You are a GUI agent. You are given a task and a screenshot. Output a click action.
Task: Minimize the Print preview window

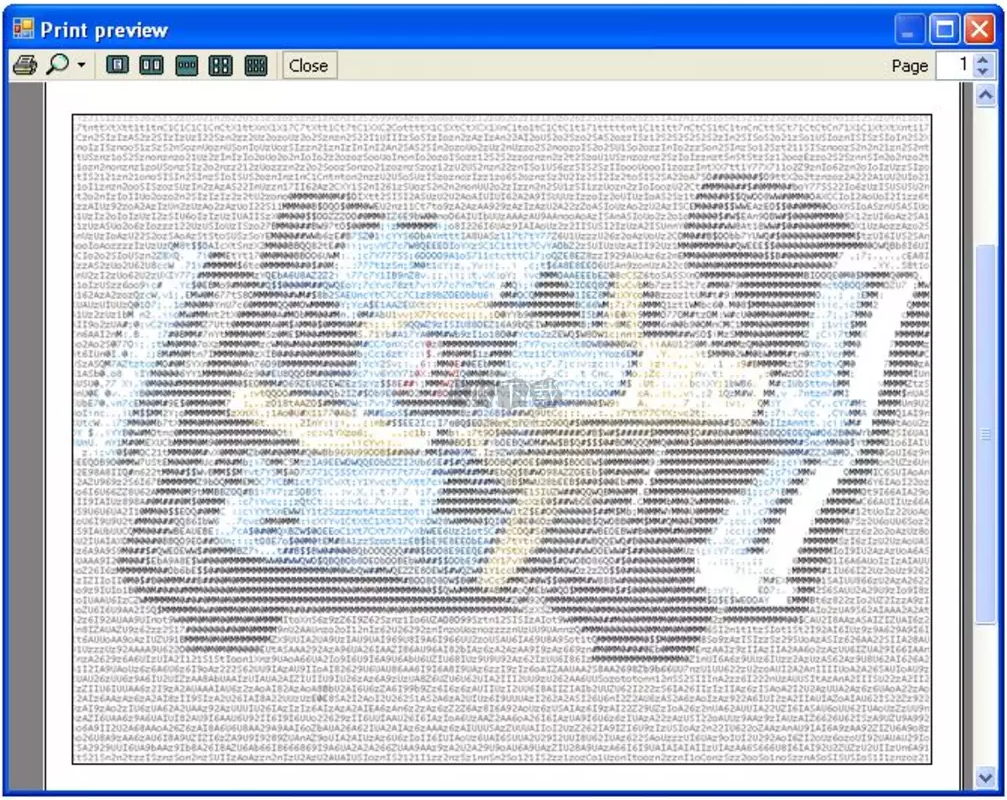pyautogui.click(x=910, y=29)
